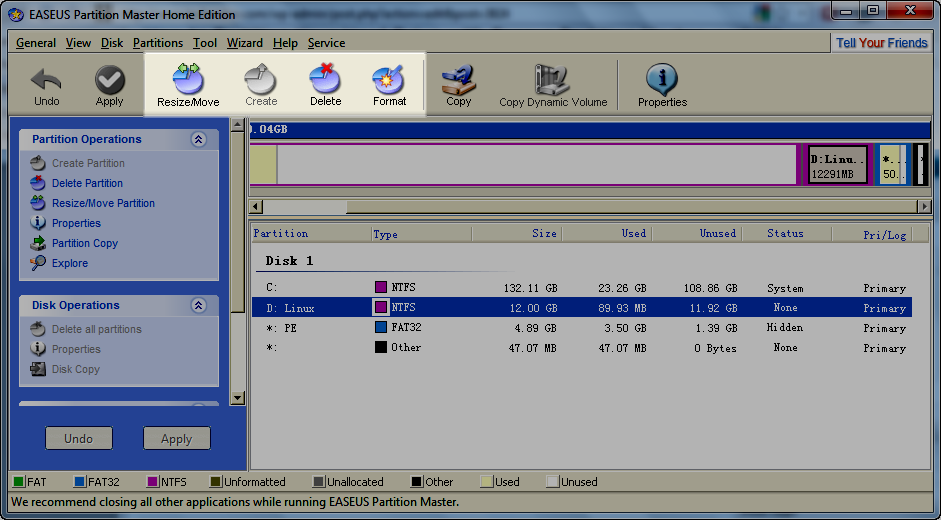Image resolution: width=941 pixels, height=520 pixels.
Task: Click the FAT32 type icon for PE
Action: 380,327
